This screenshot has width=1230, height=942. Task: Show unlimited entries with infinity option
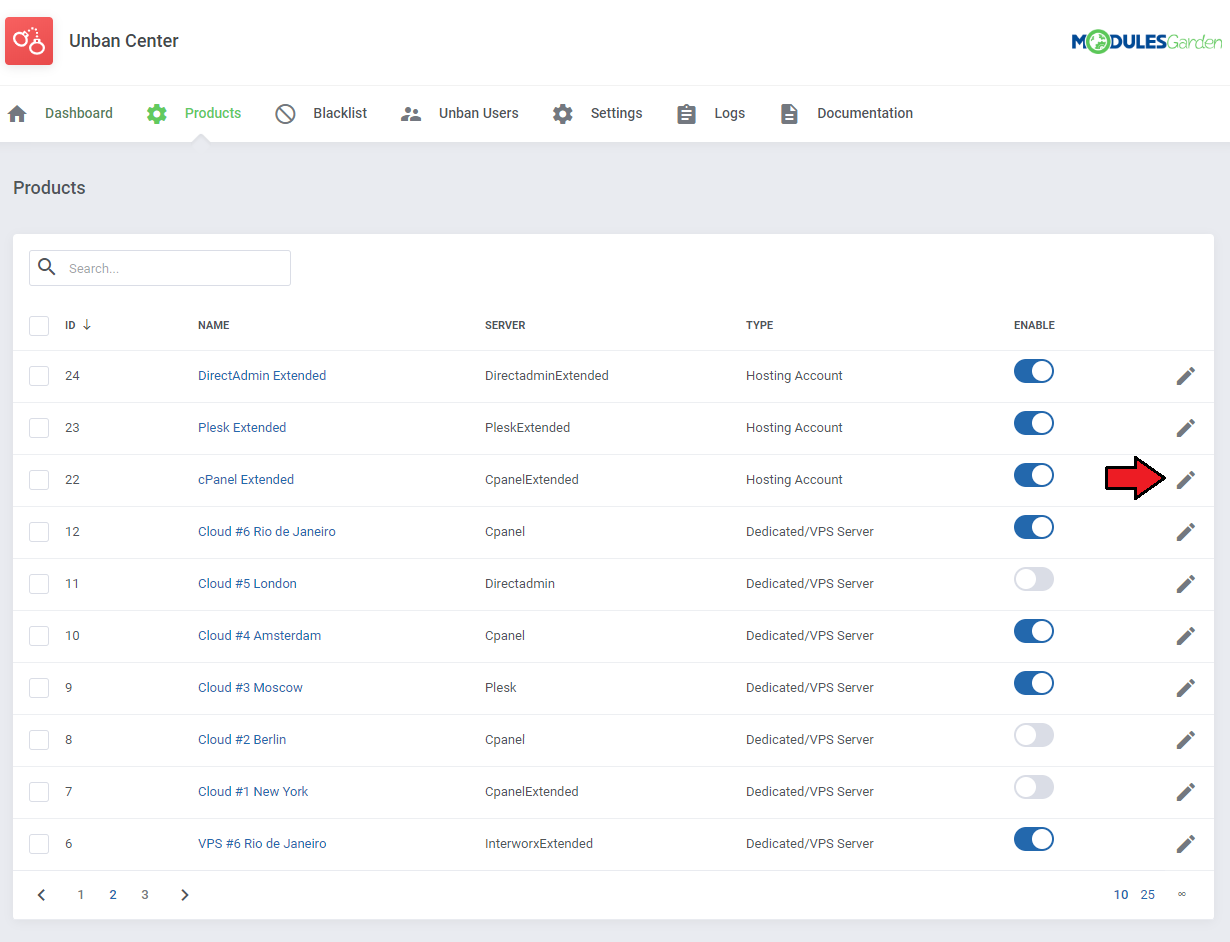click(x=1182, y=894)
